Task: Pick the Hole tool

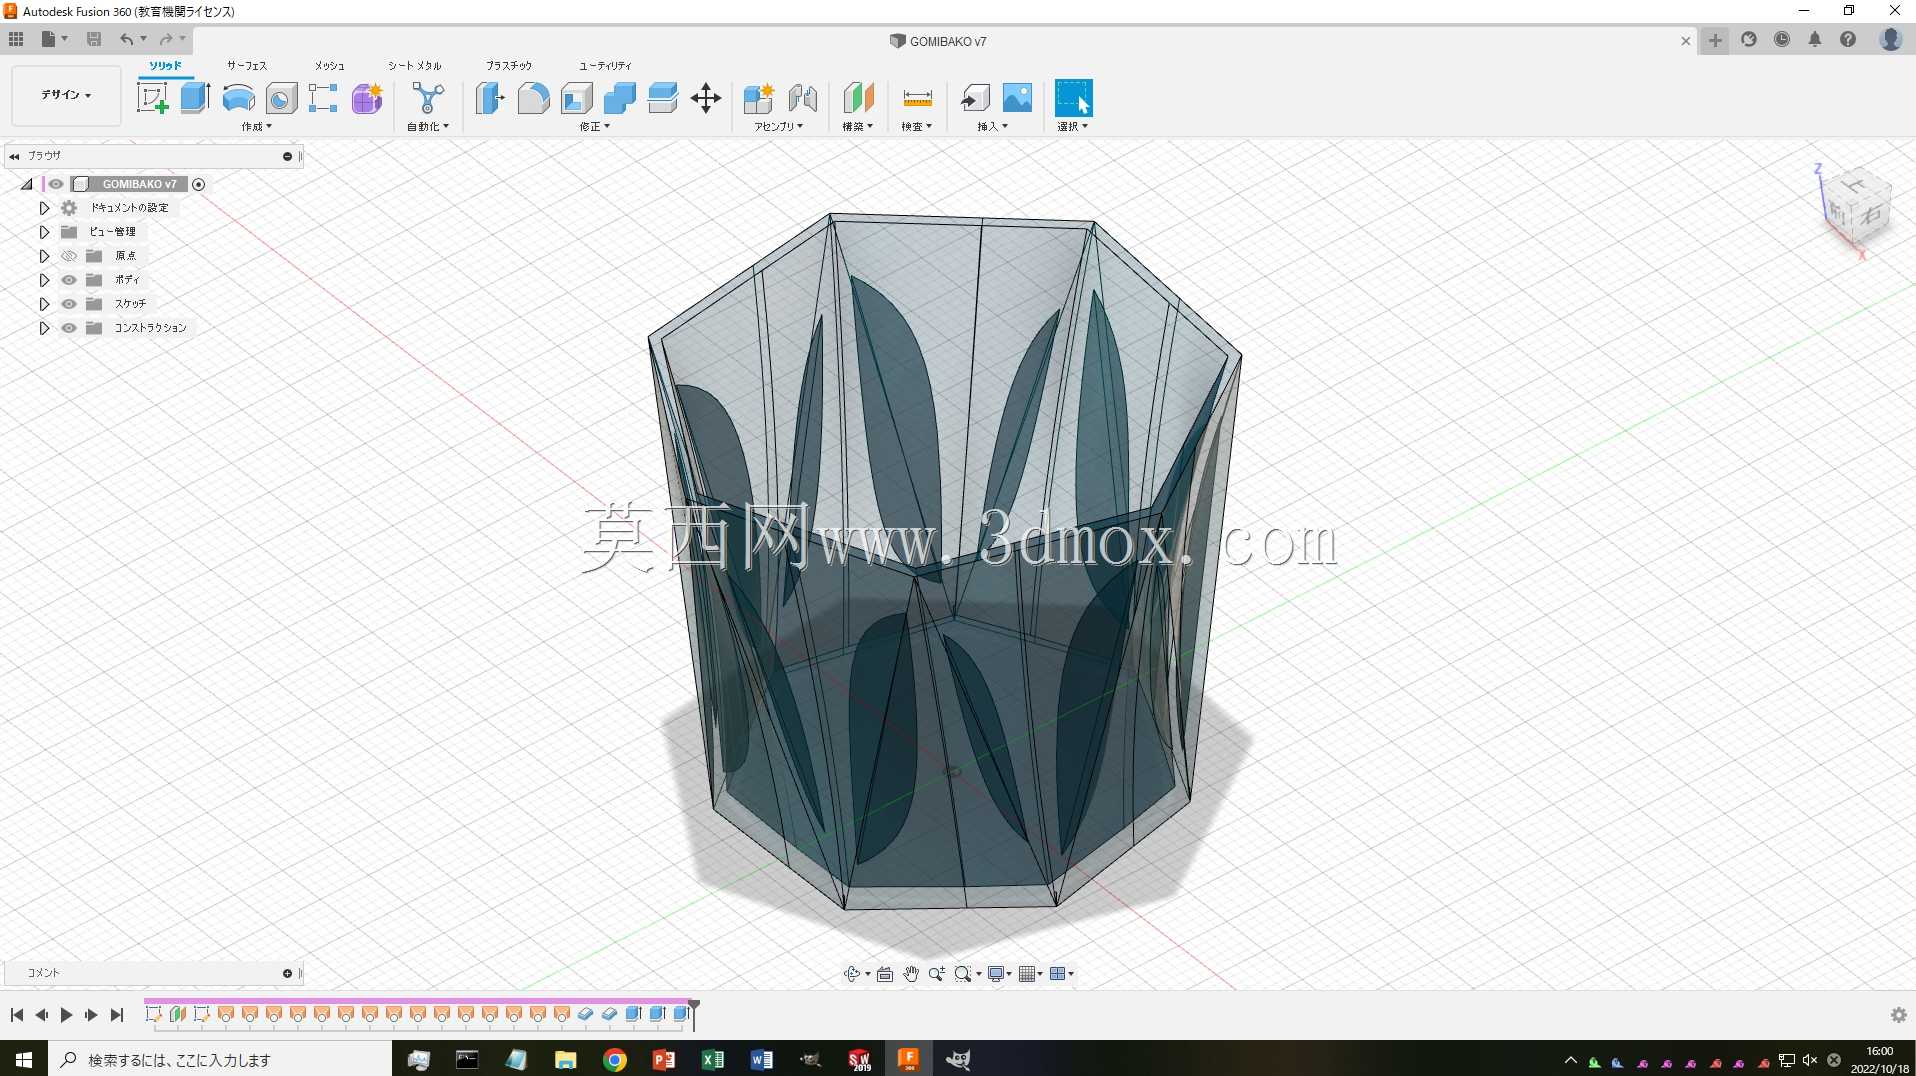Action: pos(281,98)
